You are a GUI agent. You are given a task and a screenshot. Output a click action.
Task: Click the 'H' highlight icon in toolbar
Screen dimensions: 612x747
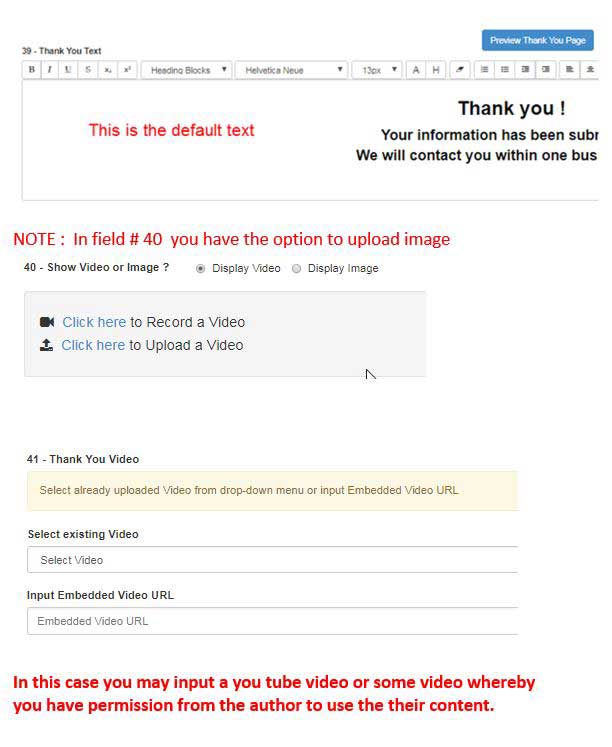coord(436,70)
